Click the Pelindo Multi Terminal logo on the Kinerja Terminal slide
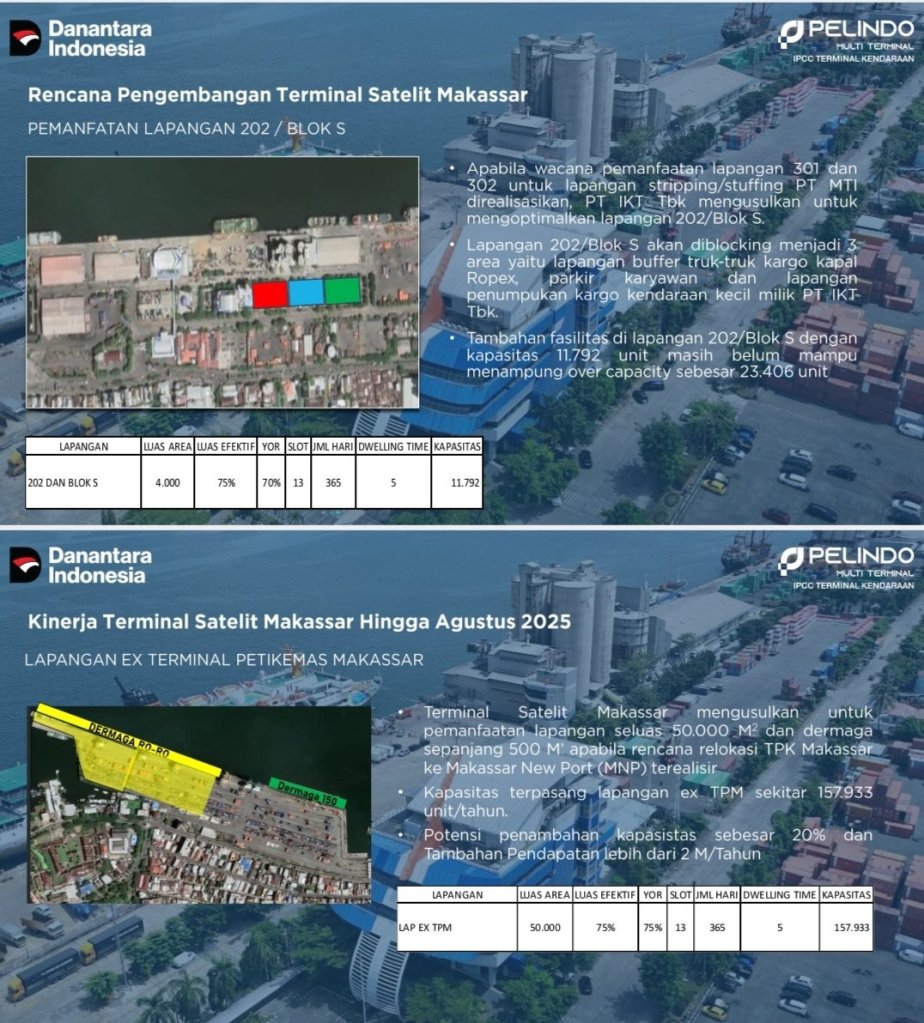Image resolution: width=924 pixels, height=1023 pixels. pos(846,565)
